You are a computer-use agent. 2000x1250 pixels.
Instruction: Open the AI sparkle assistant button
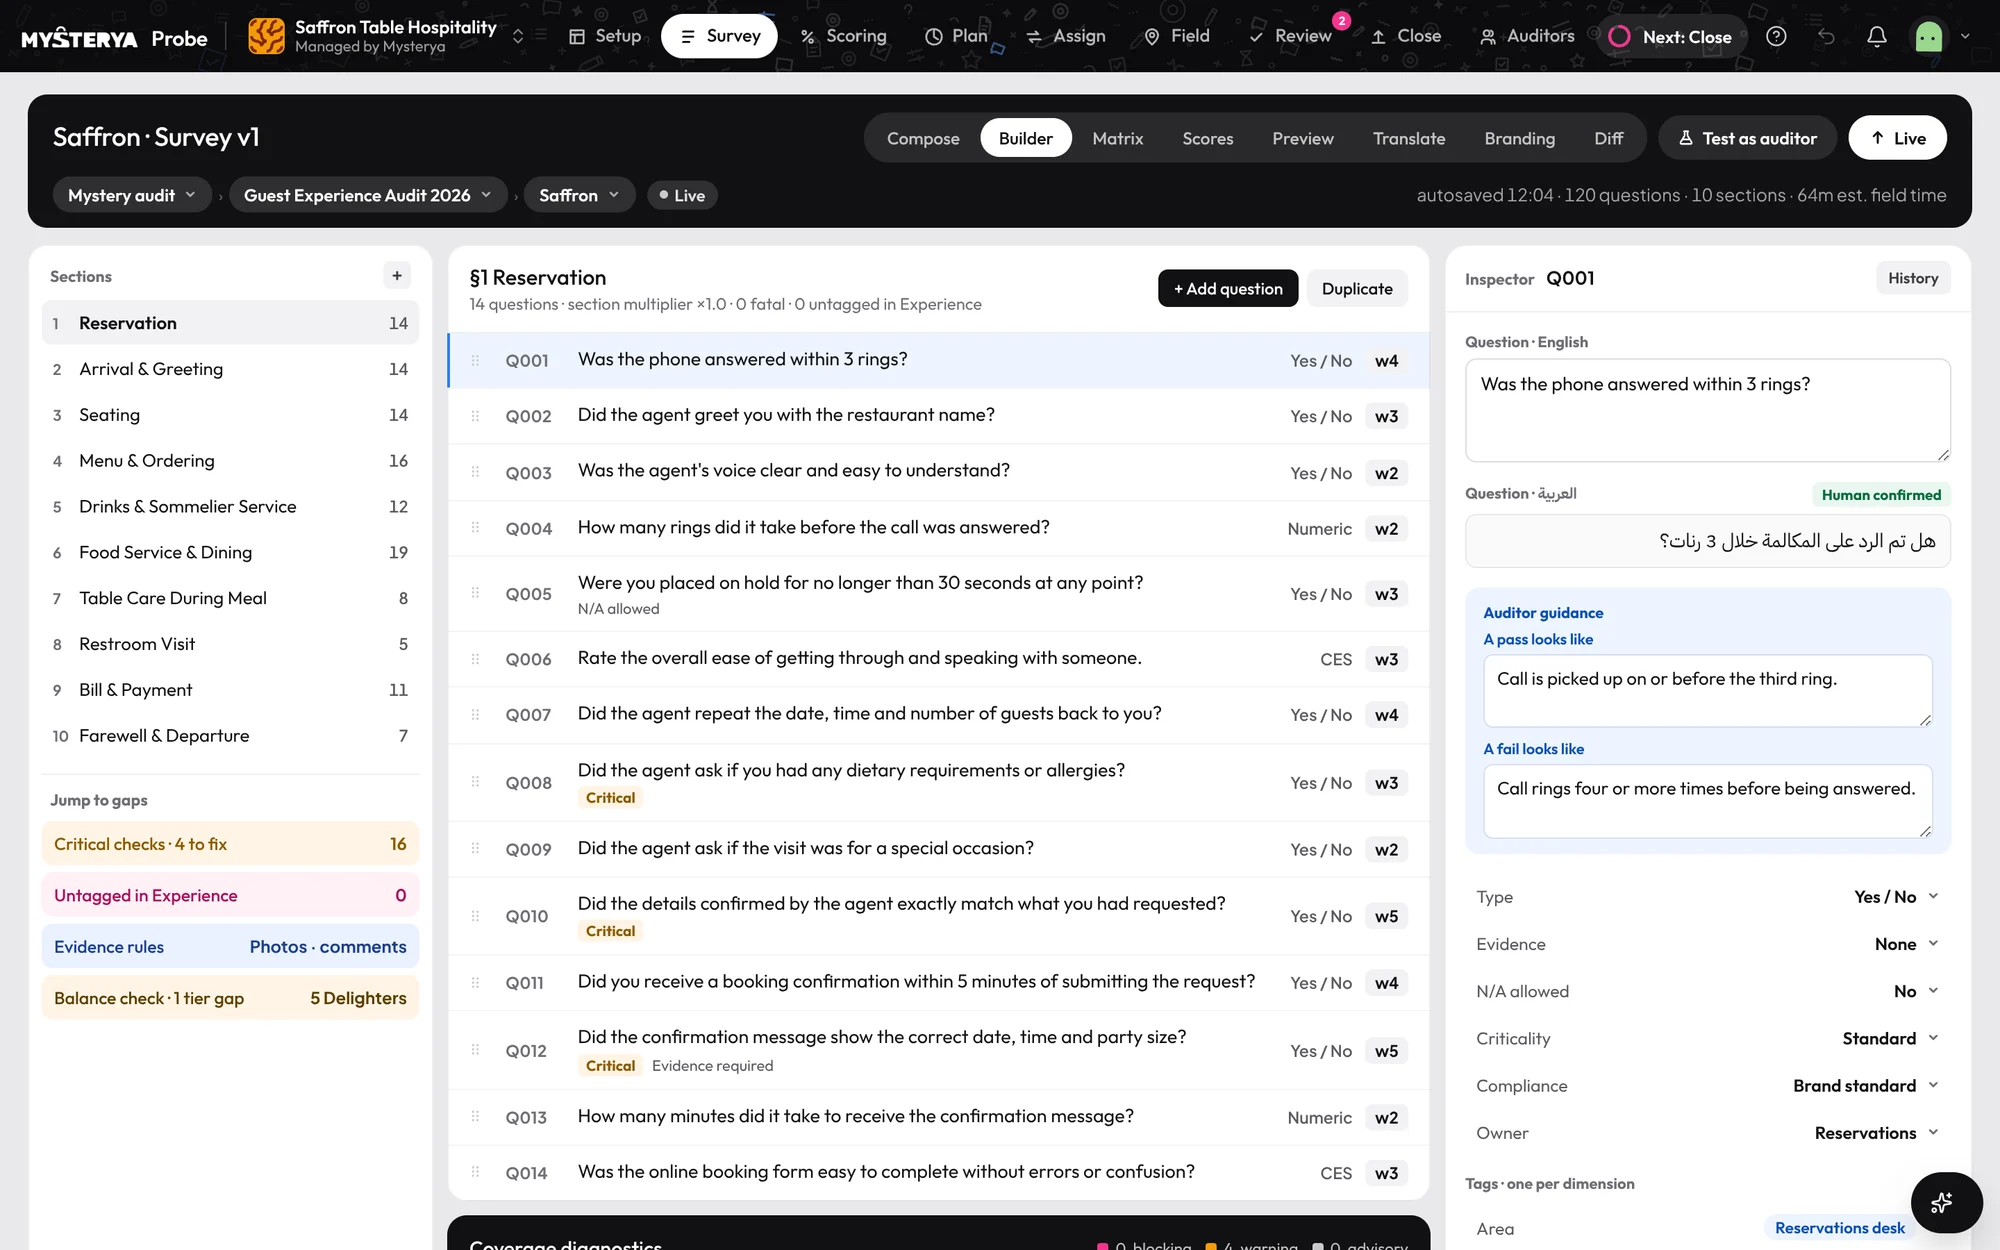1945,1202
